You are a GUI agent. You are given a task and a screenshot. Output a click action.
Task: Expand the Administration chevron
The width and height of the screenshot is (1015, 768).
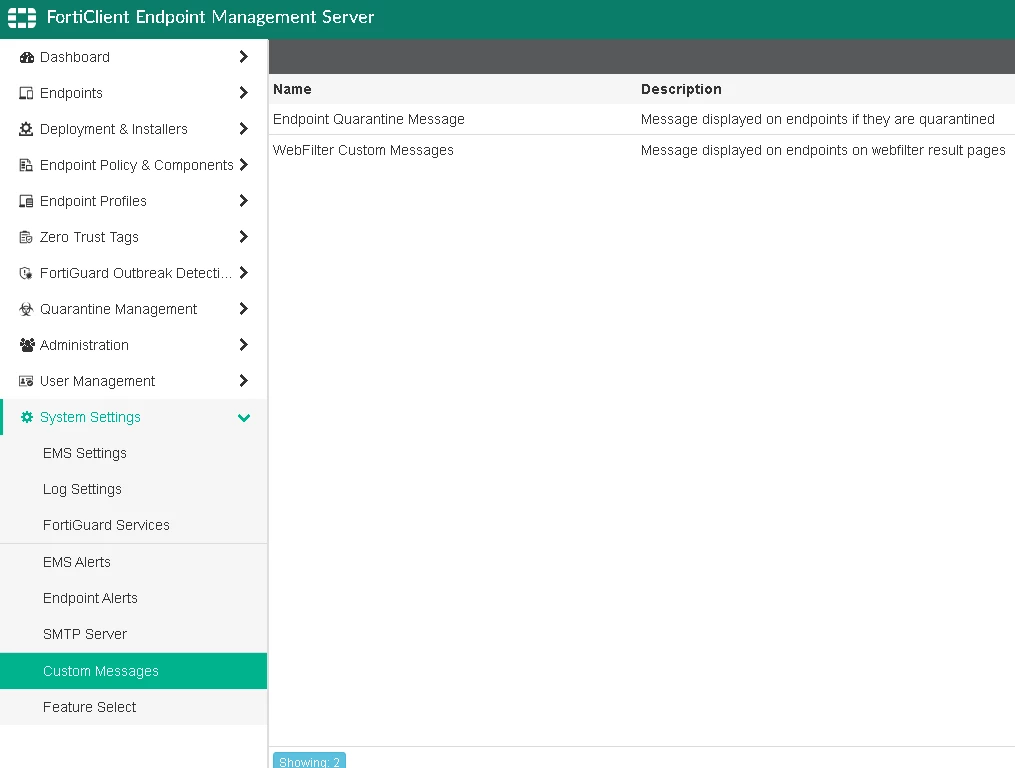(x=243, y=344)
